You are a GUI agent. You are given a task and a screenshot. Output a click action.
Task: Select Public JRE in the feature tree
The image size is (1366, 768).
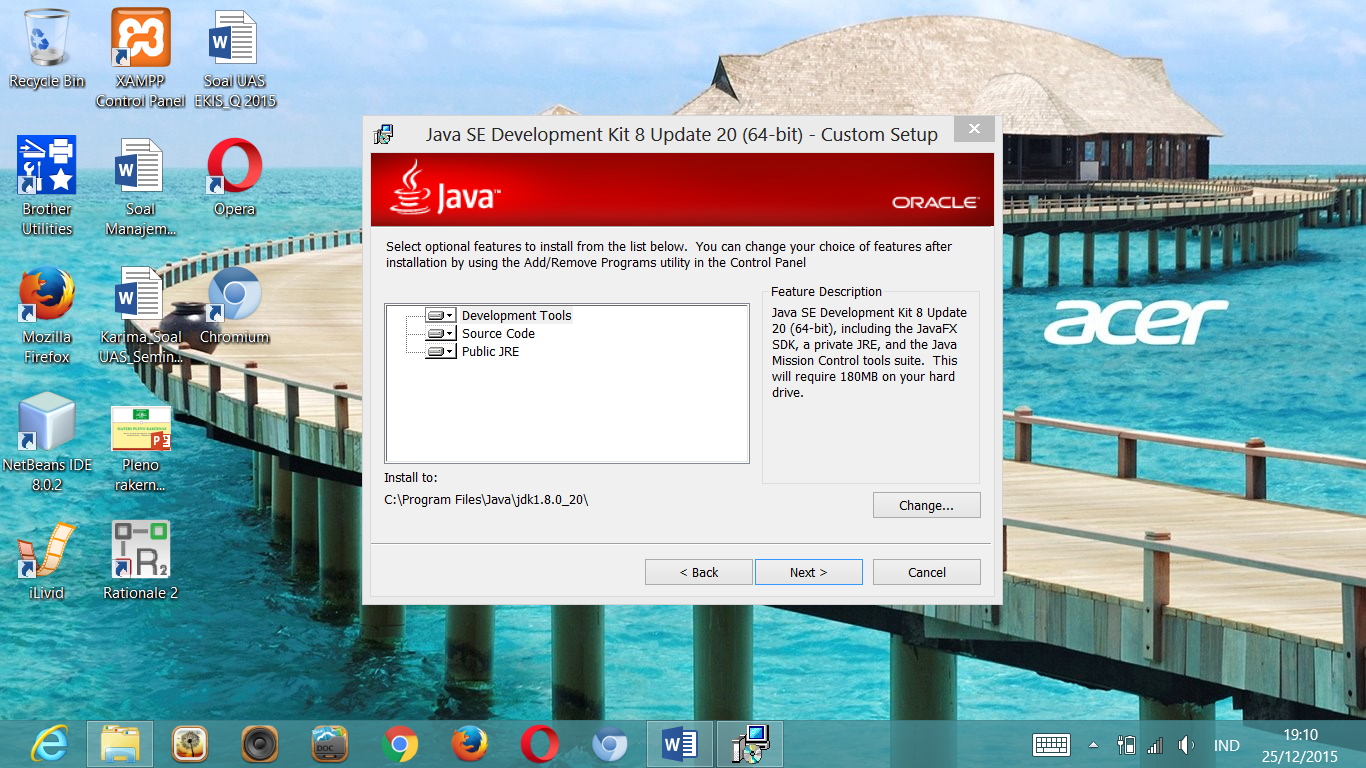tap(490, 352)
